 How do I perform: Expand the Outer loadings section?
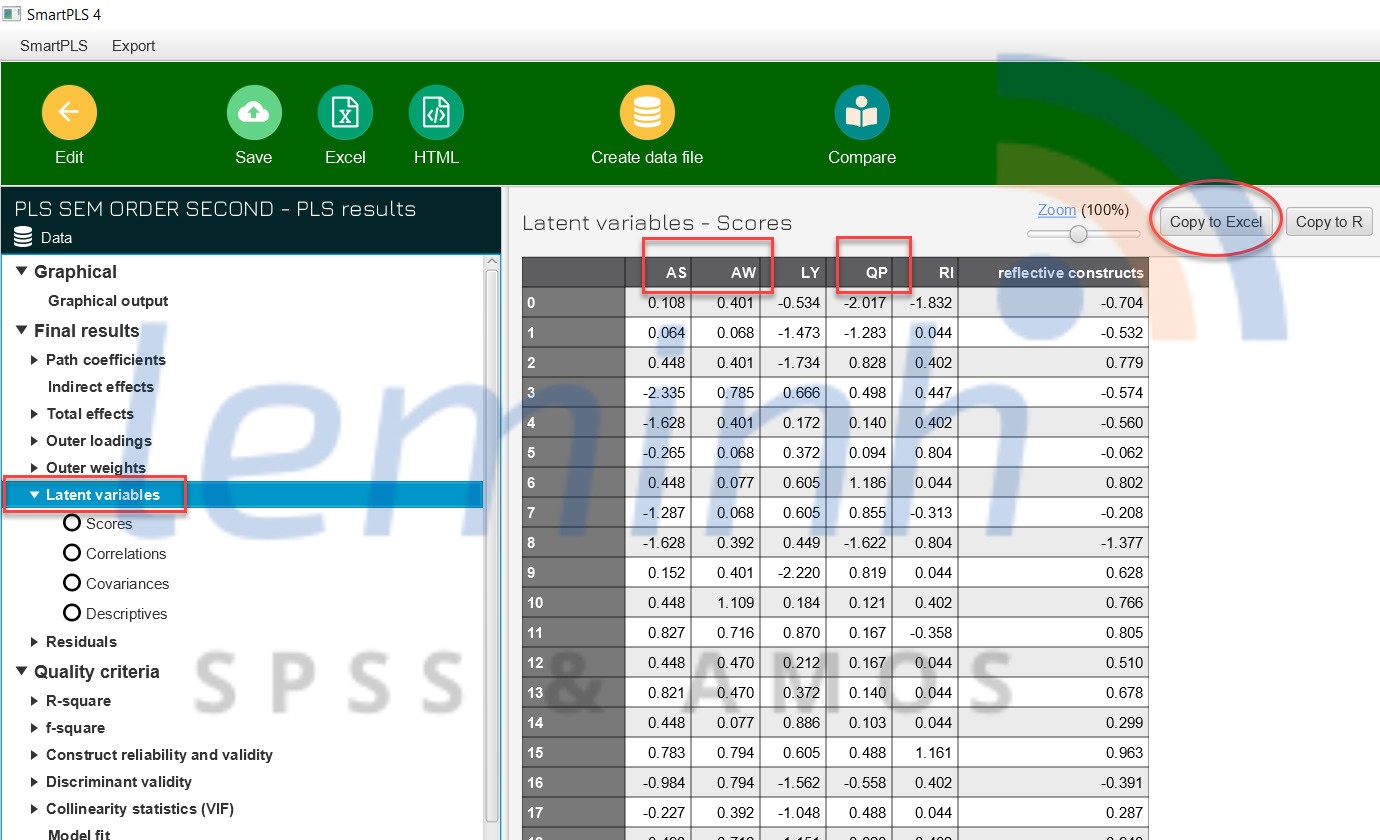click(35, 441)
